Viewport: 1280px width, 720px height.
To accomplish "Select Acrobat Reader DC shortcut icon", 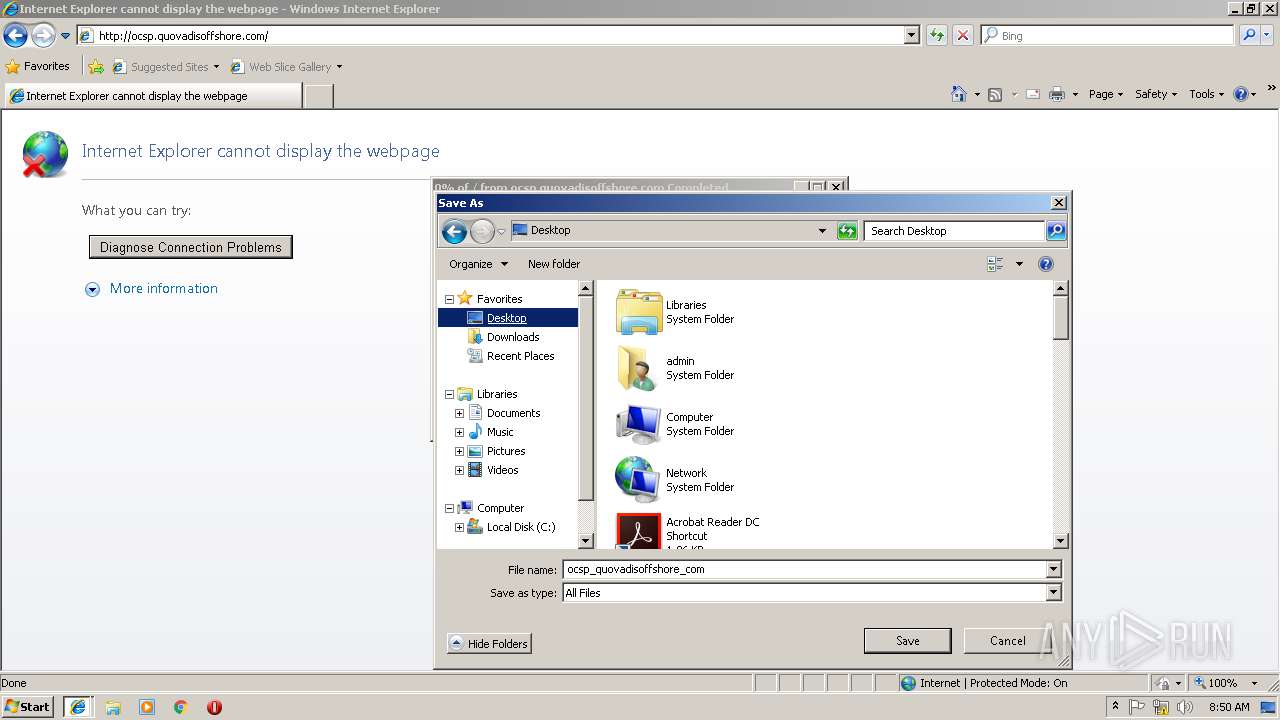I will pyautogui.click(x=639, y=531).
